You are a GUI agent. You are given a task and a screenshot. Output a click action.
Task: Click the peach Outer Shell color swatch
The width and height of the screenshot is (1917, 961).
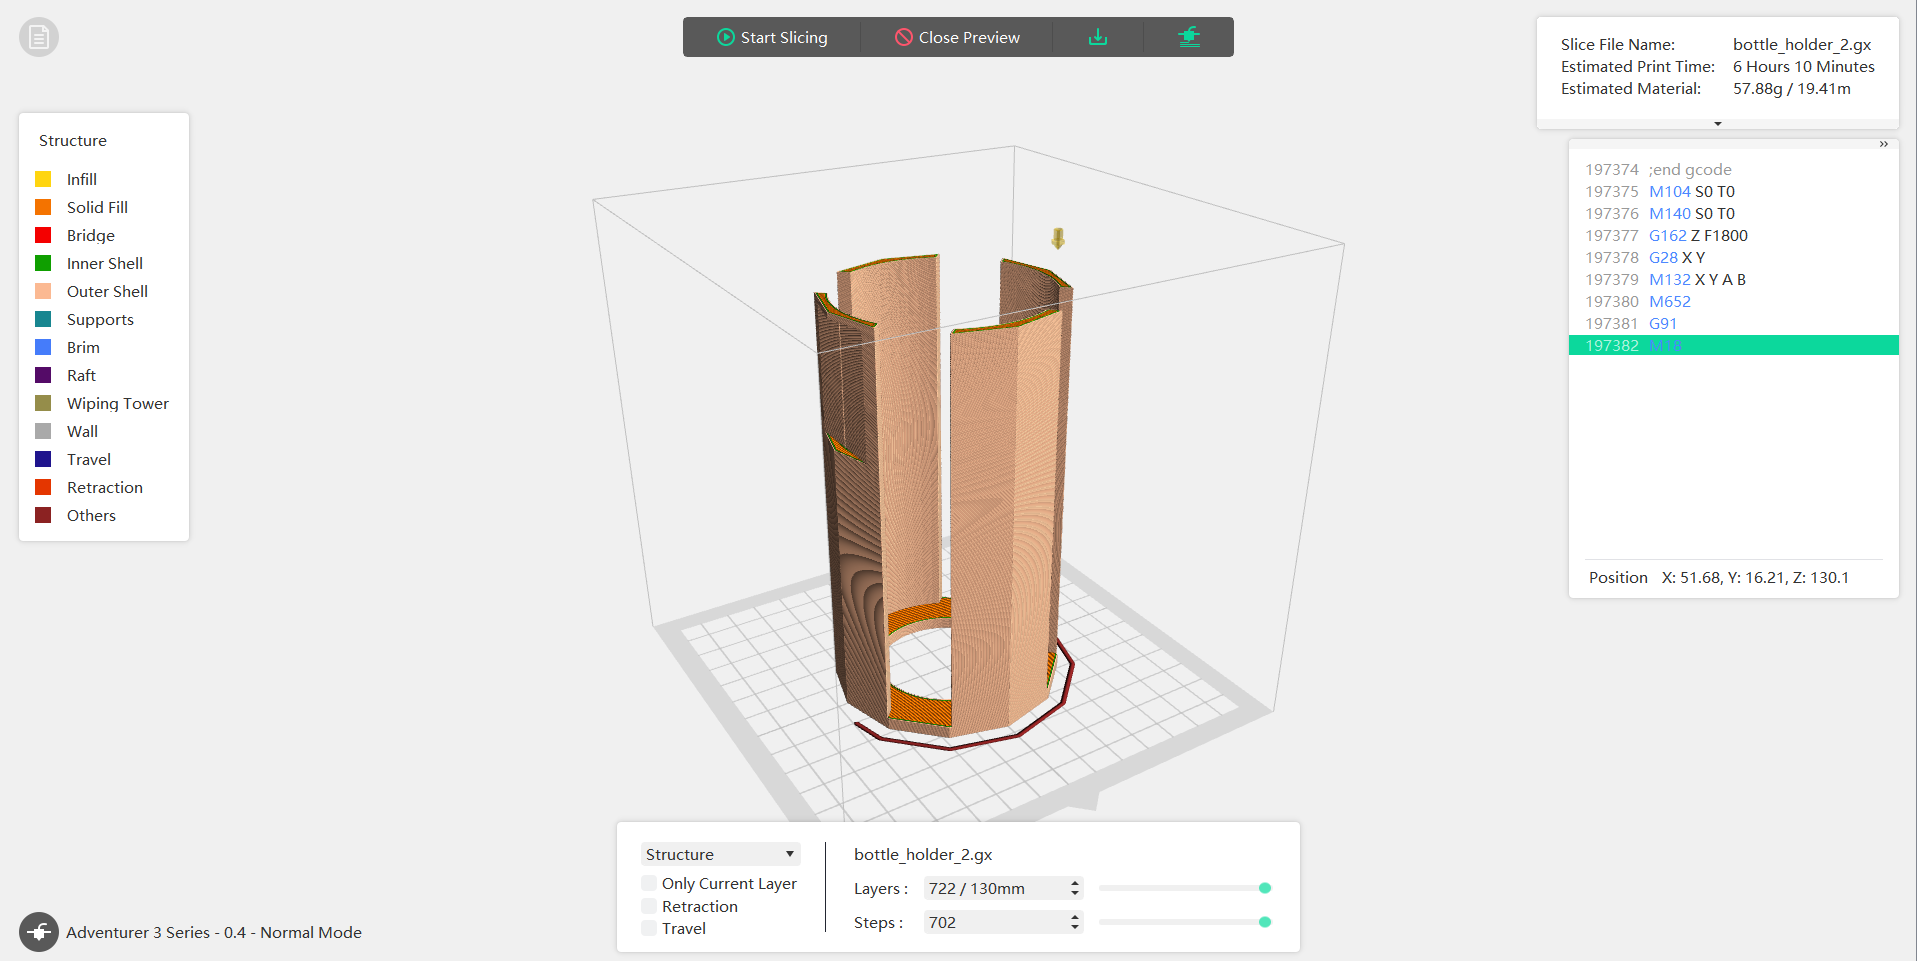pos(43,291)
